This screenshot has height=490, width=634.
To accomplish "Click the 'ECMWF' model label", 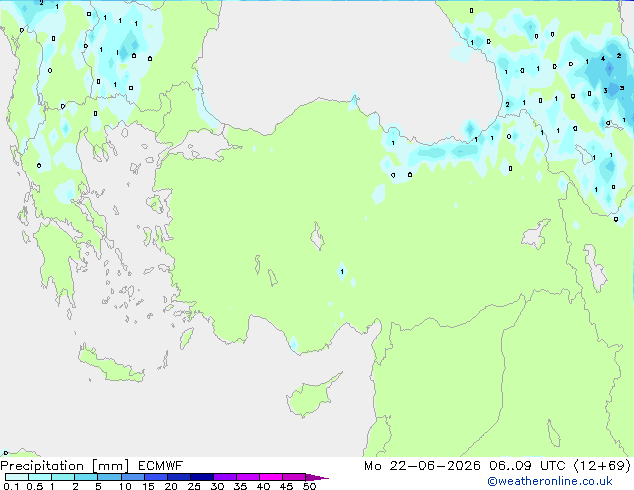I will (x=161, y=466).
